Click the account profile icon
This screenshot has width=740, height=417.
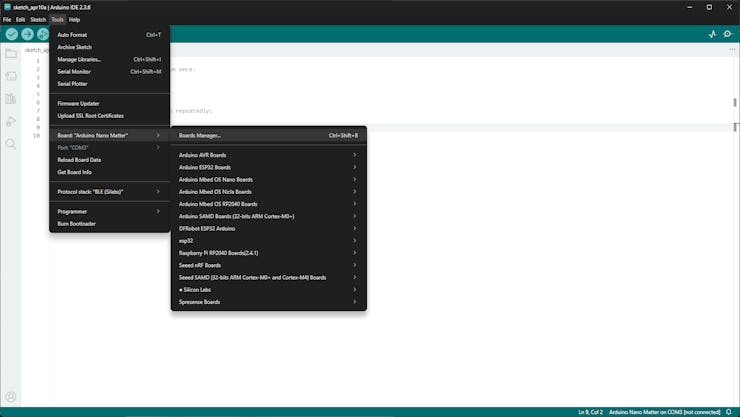[x=11, y=397]
